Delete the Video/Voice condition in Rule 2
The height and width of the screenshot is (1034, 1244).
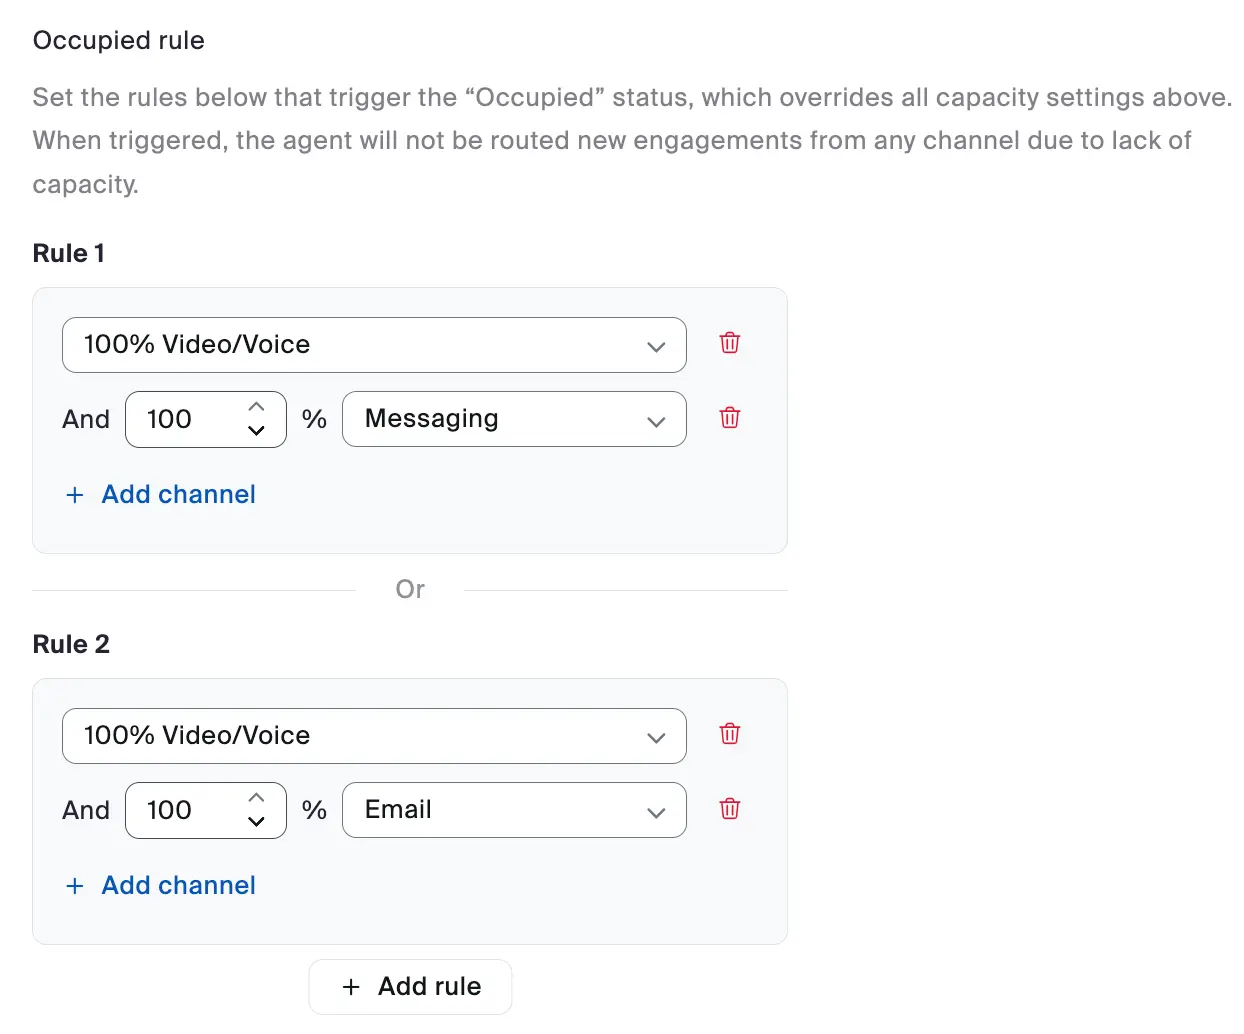730,734
